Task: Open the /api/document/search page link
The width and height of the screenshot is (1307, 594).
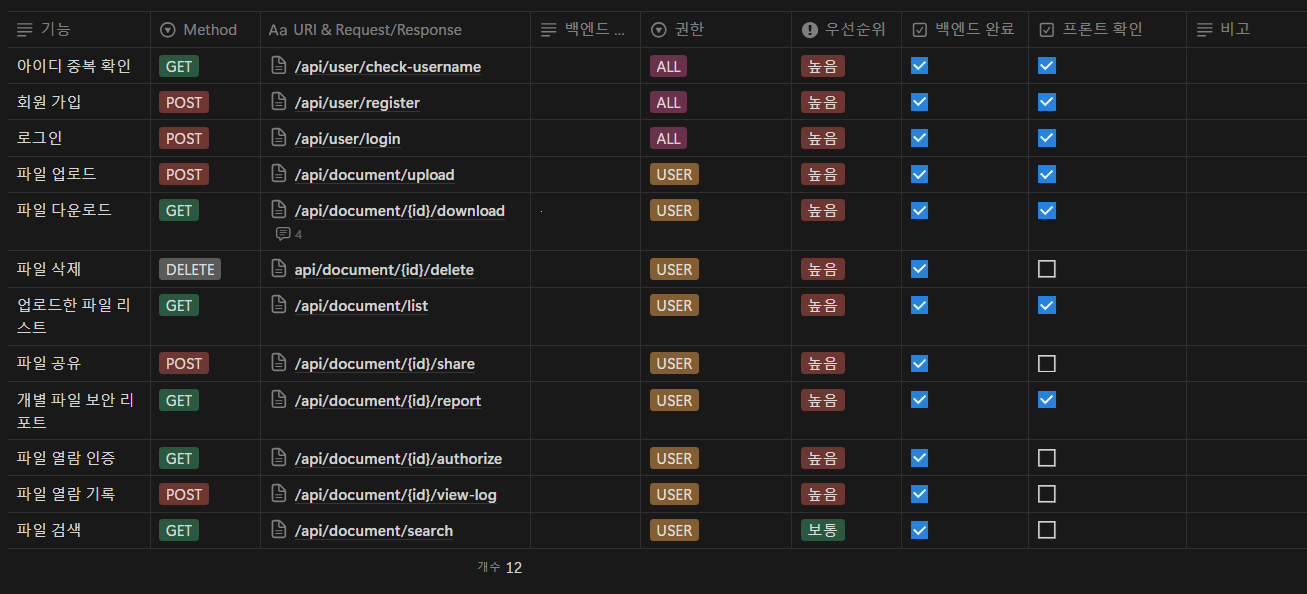Action: point(374,531)
